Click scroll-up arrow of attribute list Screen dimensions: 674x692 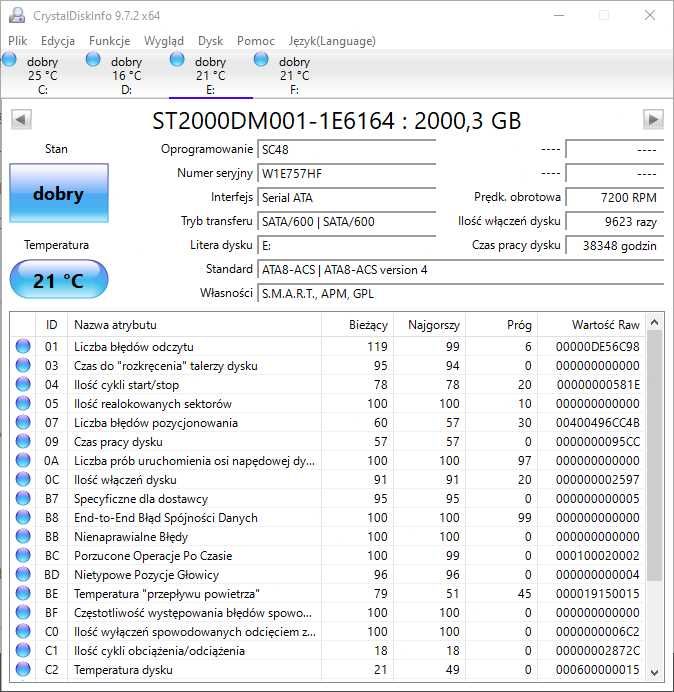tap(654, 323)
